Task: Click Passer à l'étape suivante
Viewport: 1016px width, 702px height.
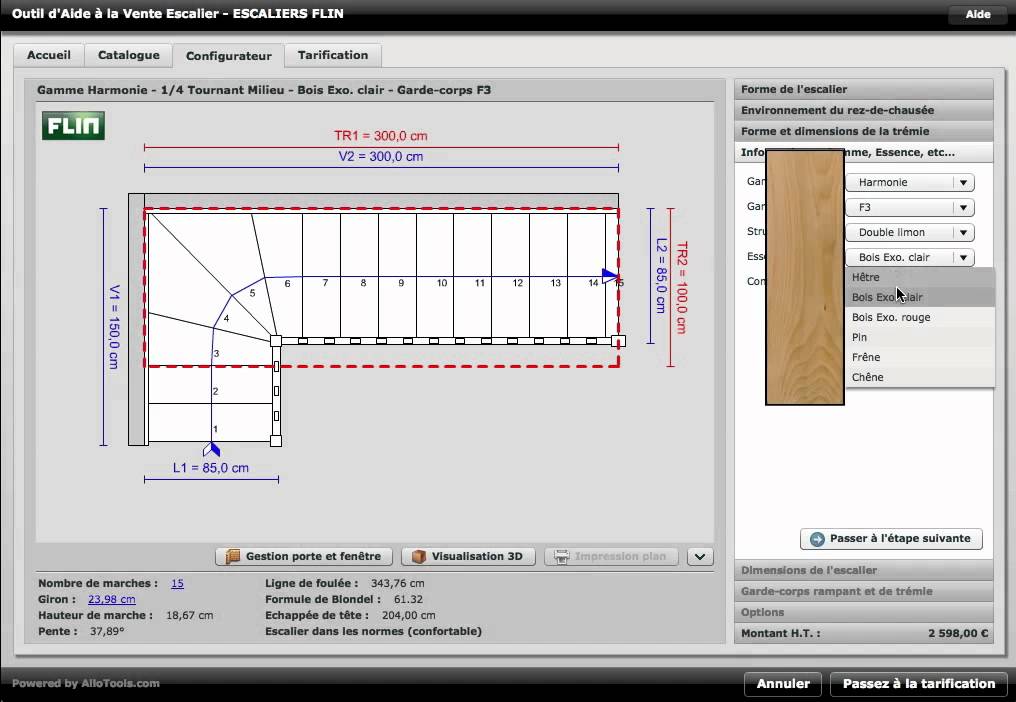Action: [x=891, y=539]
